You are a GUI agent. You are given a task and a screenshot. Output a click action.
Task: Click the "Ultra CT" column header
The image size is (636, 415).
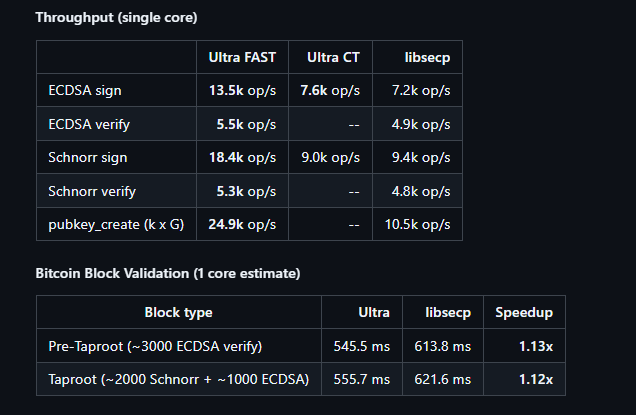(x=330, y=58)
